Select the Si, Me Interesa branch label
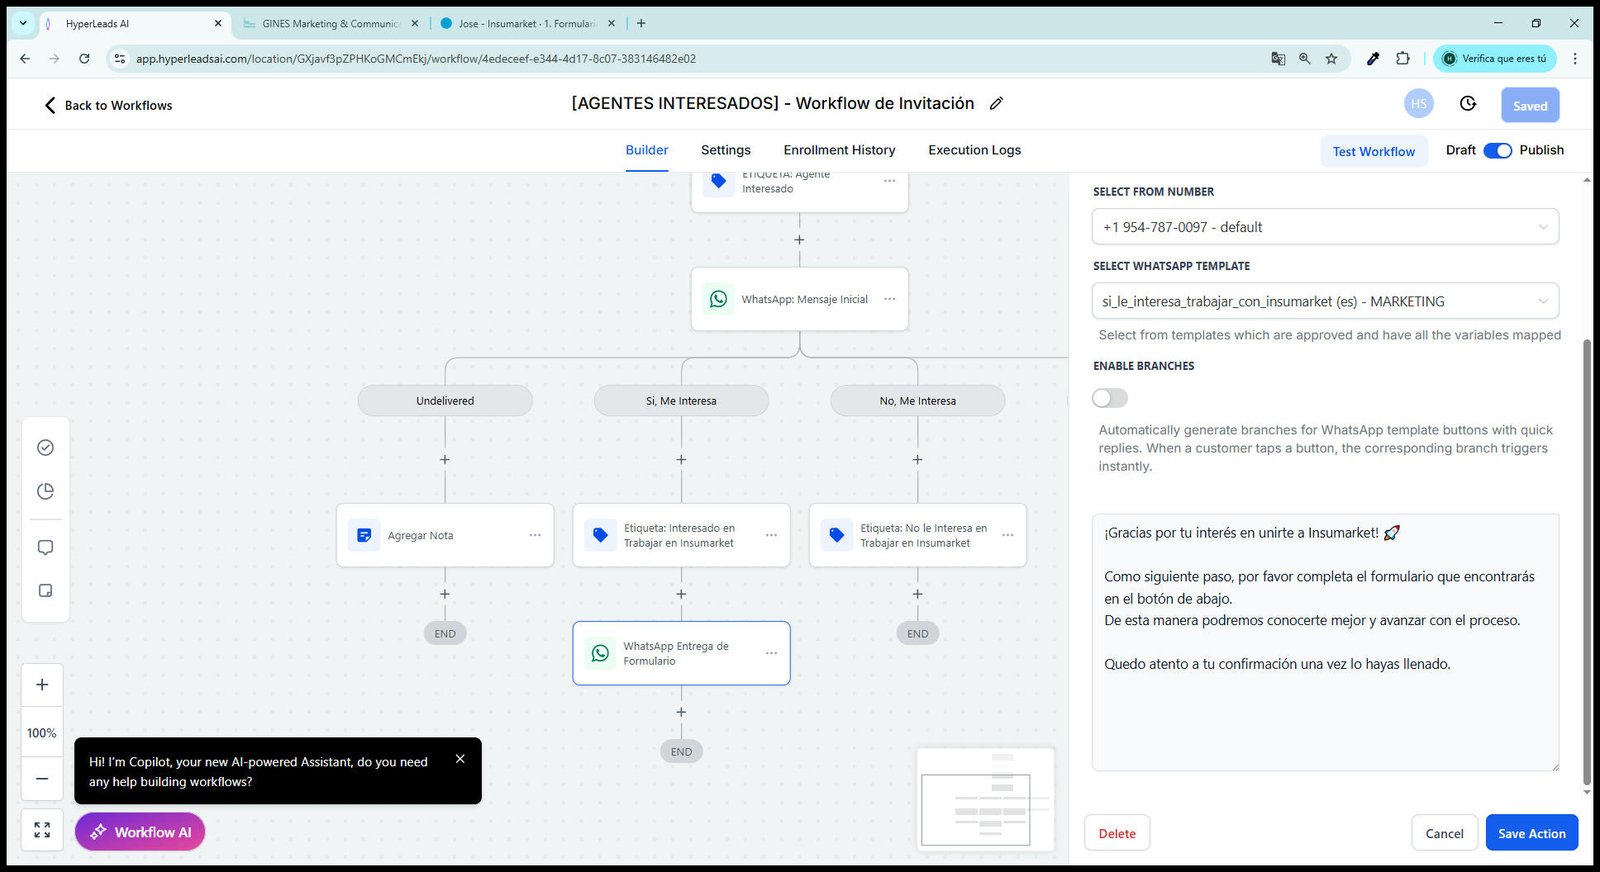 pyautogui.click(x=681, y=401)
